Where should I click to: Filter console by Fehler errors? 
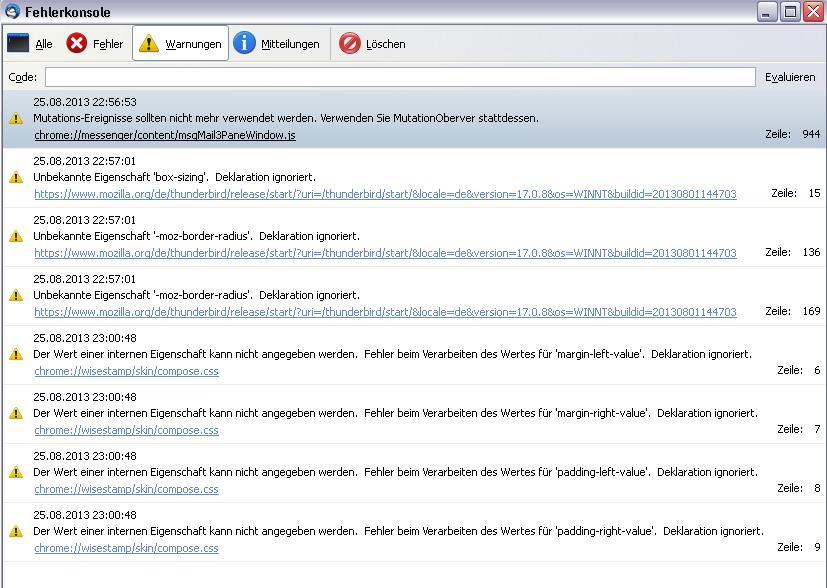click(95, 44)
